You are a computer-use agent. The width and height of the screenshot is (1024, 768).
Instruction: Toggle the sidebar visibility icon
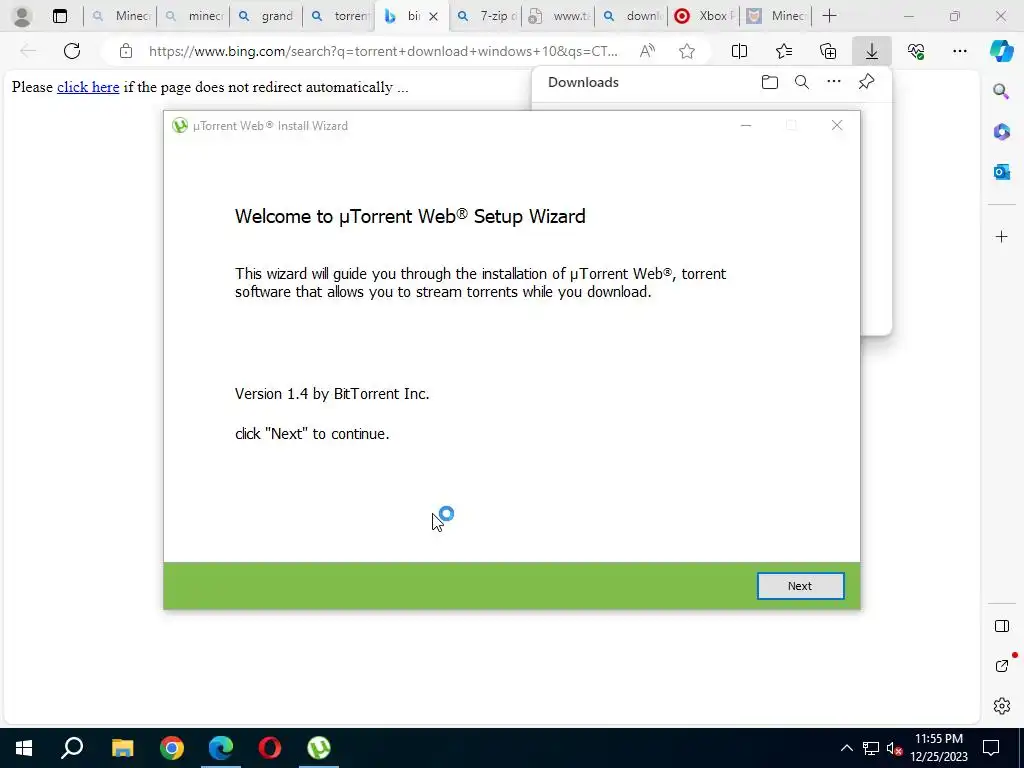click(1001, 626)
